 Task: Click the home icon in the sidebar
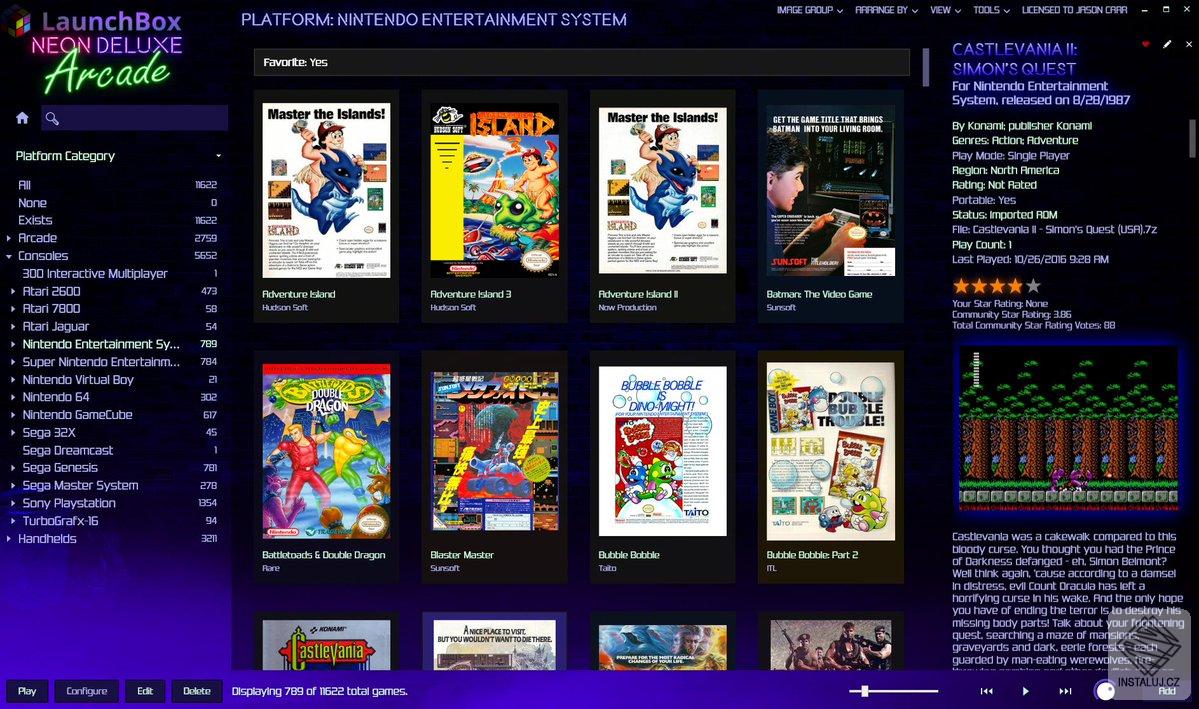20,117
